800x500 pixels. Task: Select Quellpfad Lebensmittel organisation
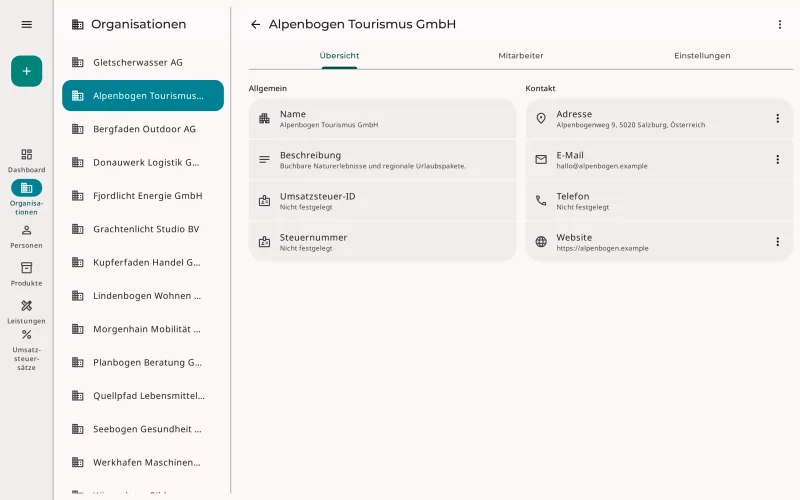(143, 395)
